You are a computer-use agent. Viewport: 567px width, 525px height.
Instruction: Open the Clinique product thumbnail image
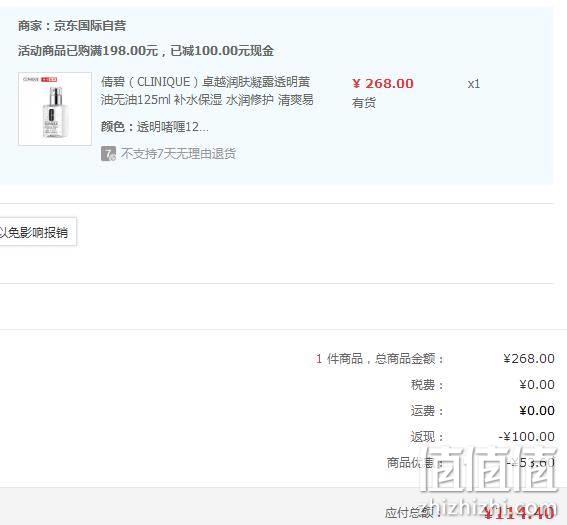click(55, 109)
